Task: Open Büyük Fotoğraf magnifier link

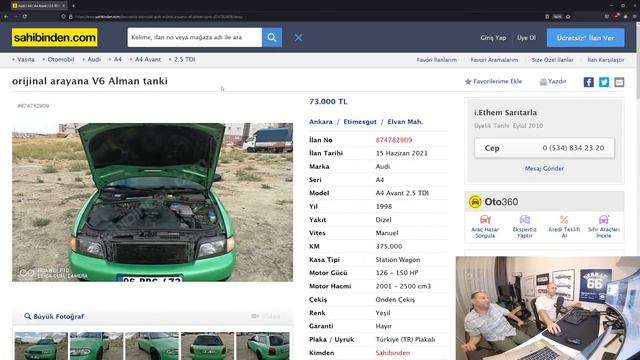Action: pyautogui.click(x=54, y=316)
